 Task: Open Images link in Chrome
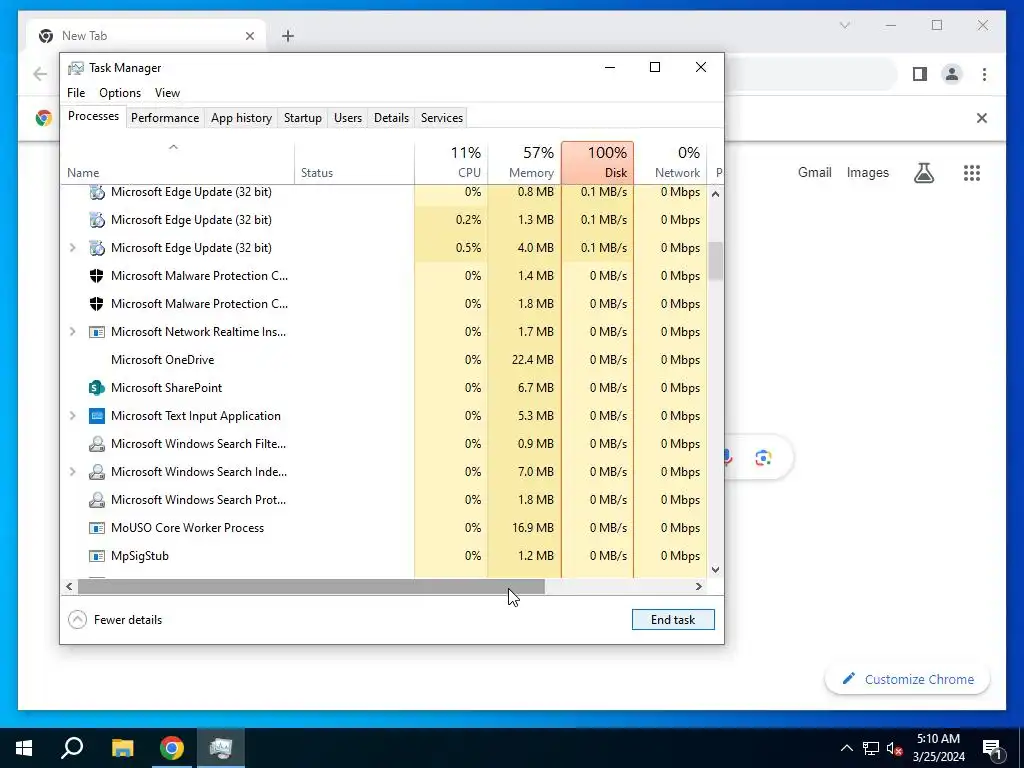(x=867, y=172)
